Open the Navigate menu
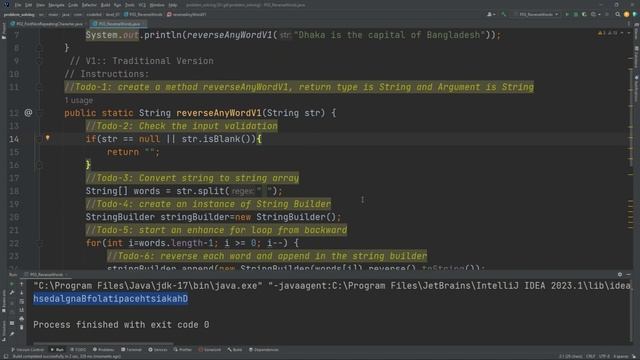This screenshot has width=640, height=360. [x=56, y=5]
